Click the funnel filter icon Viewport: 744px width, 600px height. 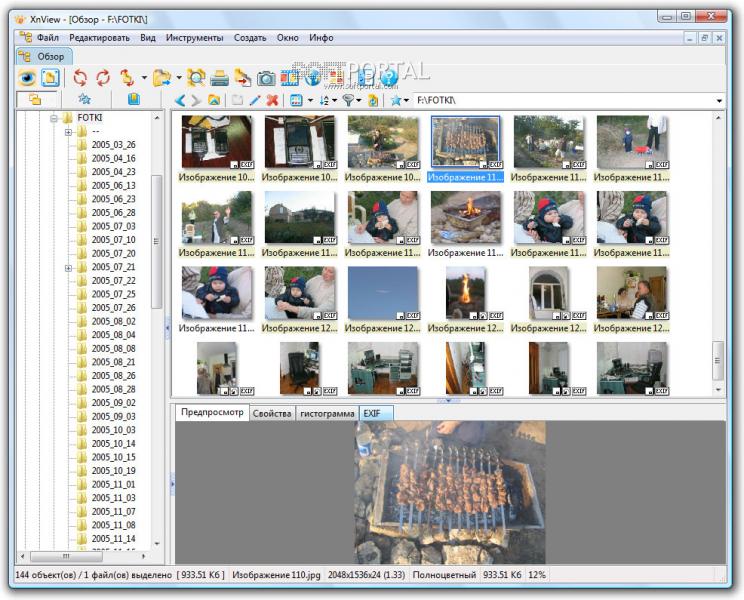click(x=349, y=100)
